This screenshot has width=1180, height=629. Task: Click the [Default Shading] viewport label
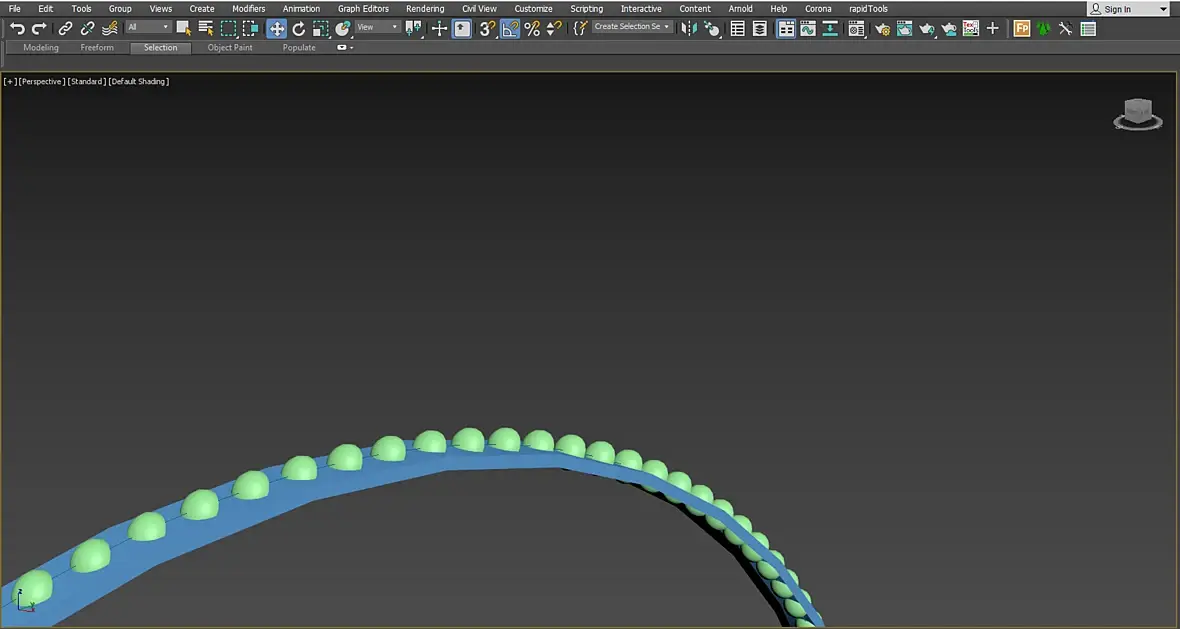(138, 82)
